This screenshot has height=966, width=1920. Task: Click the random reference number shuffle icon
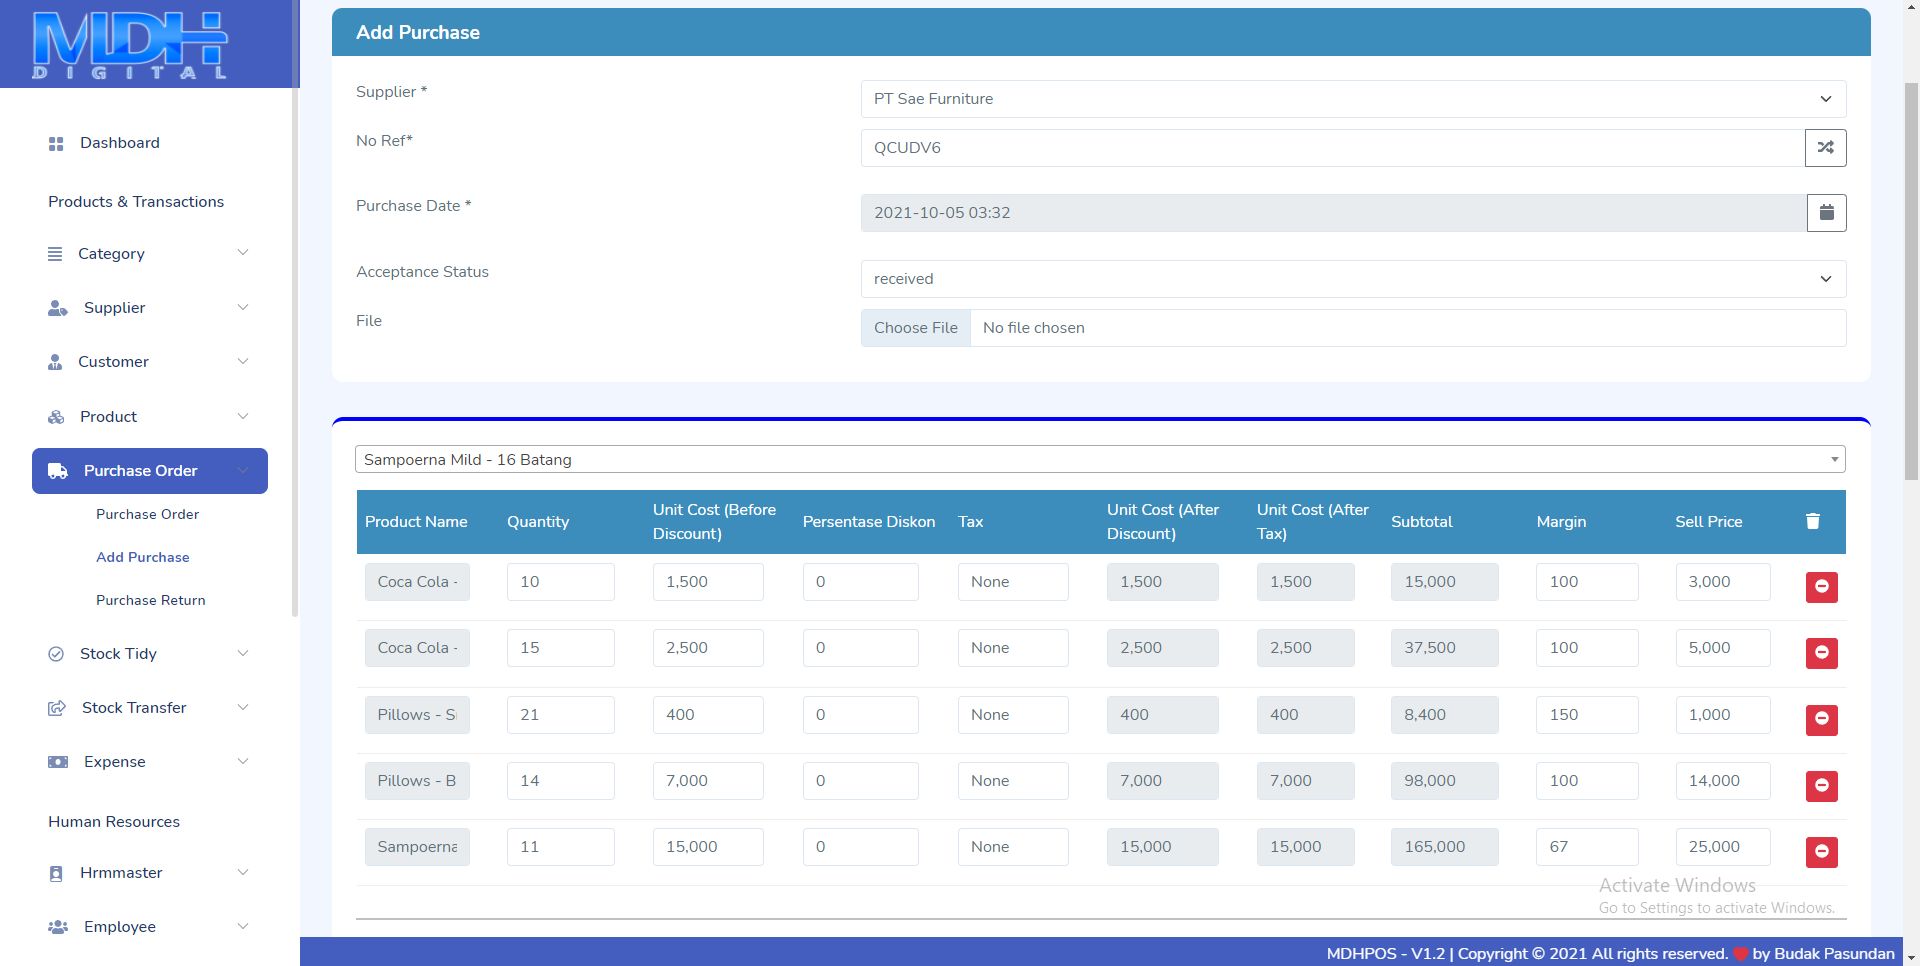tap(1825, 148)
